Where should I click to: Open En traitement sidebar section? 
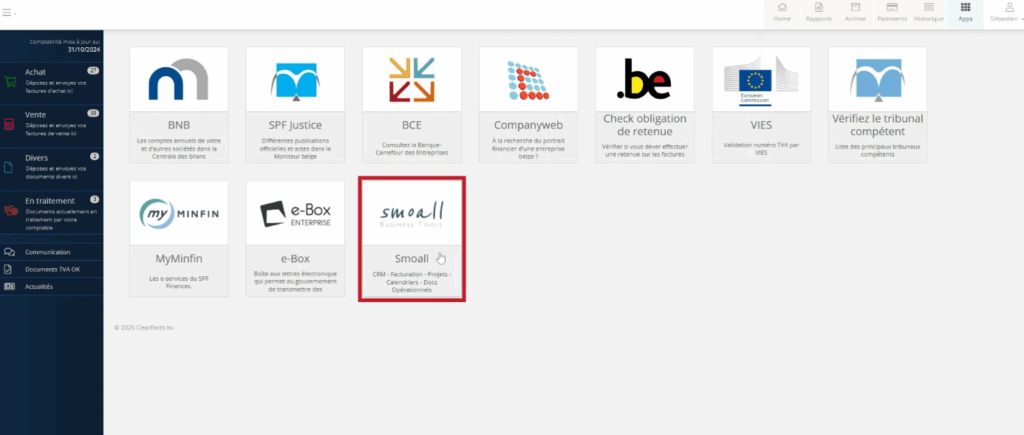(x=52, y=212)
